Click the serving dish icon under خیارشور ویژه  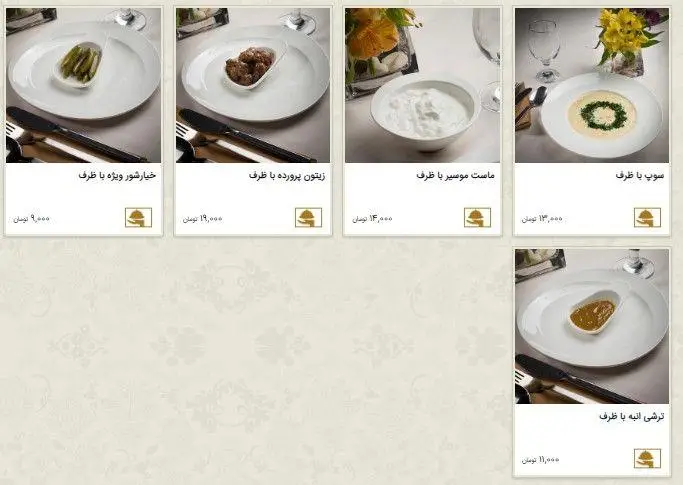[x=139, y=217]
